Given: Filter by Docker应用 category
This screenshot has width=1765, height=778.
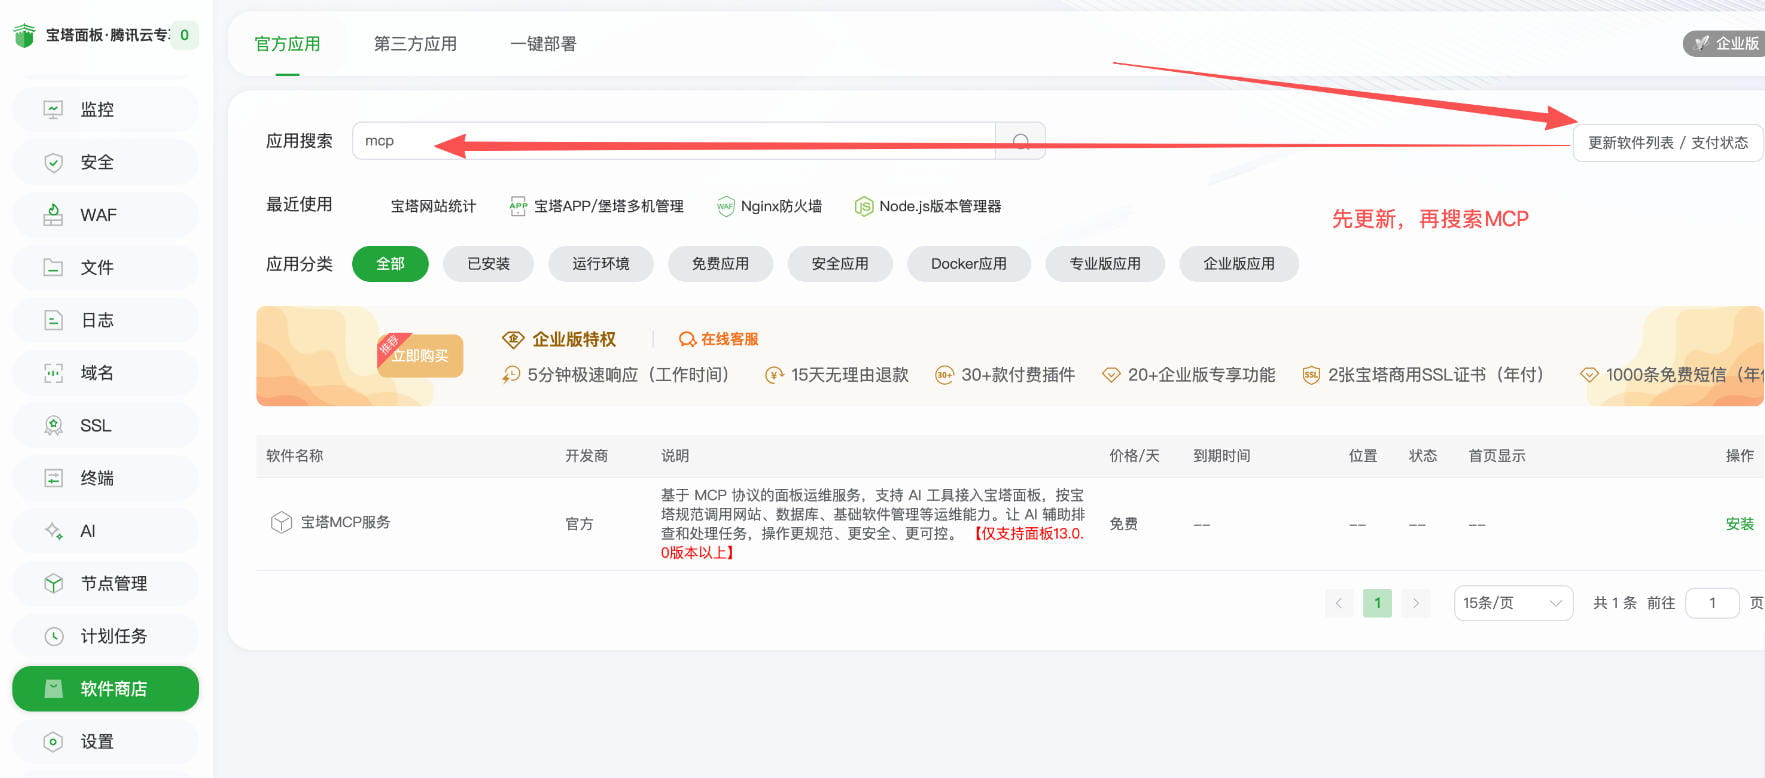Looking at the screenshot, I should coord(969,264).
